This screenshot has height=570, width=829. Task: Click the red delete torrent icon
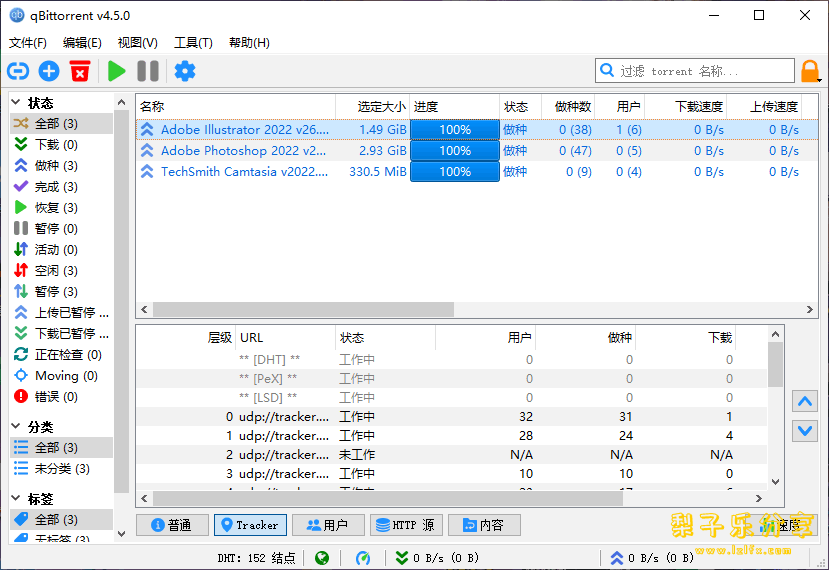(80, 71)
